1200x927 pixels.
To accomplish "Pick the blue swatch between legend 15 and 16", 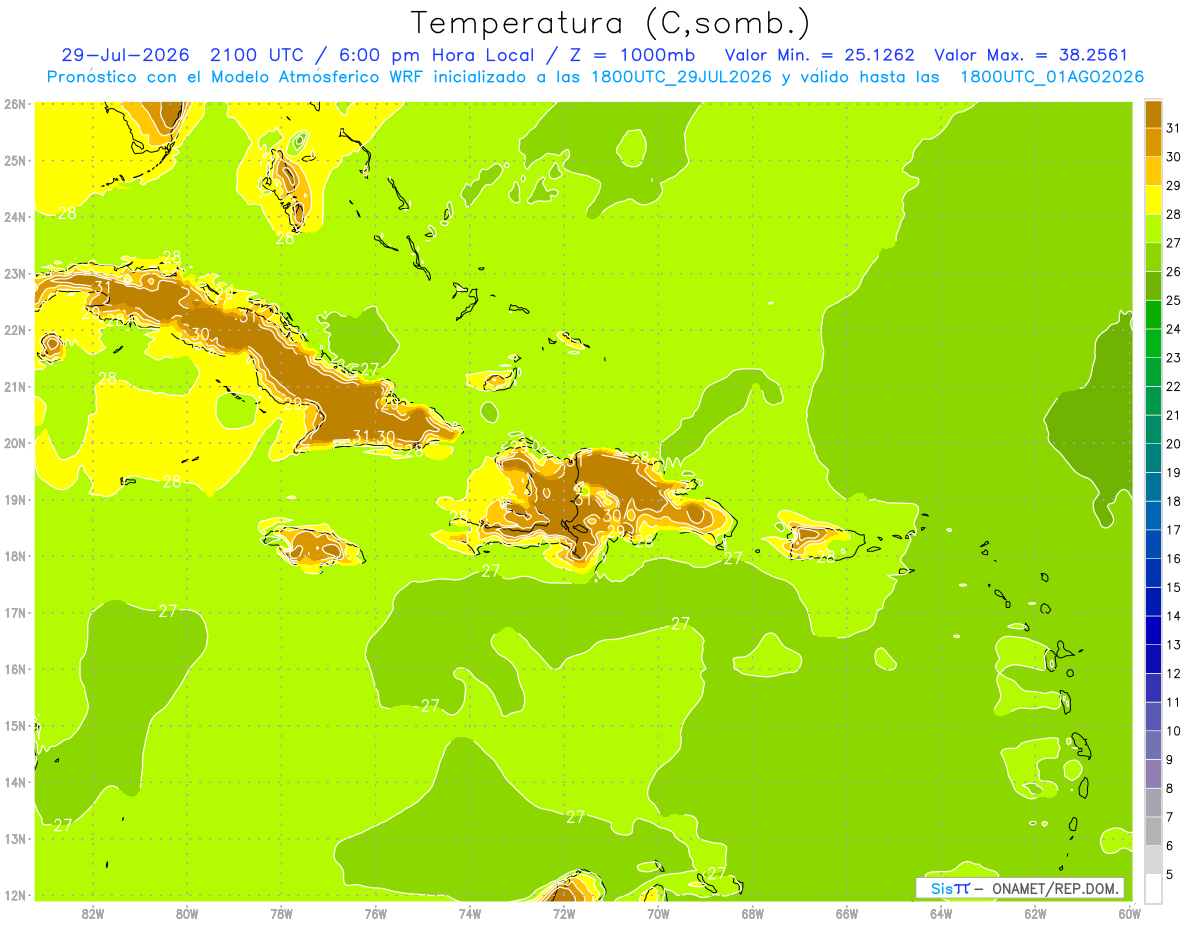I will pos(1153,572).
